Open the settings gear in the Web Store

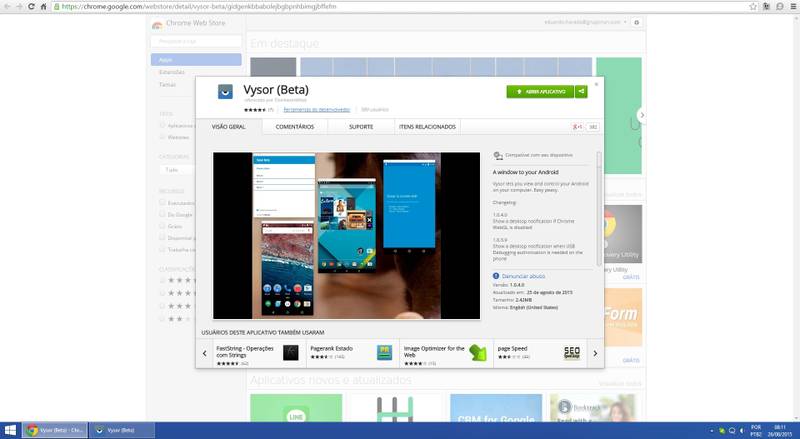coord(636,22)
